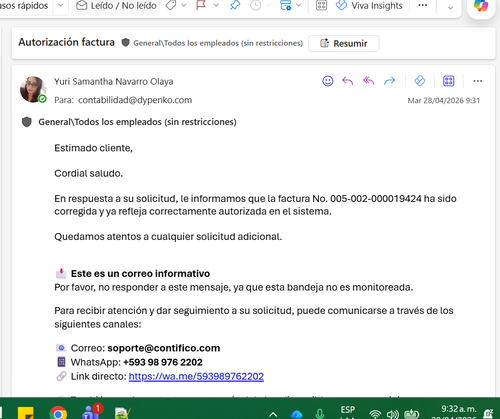React with the smiley emoji icon

[328, 81]
